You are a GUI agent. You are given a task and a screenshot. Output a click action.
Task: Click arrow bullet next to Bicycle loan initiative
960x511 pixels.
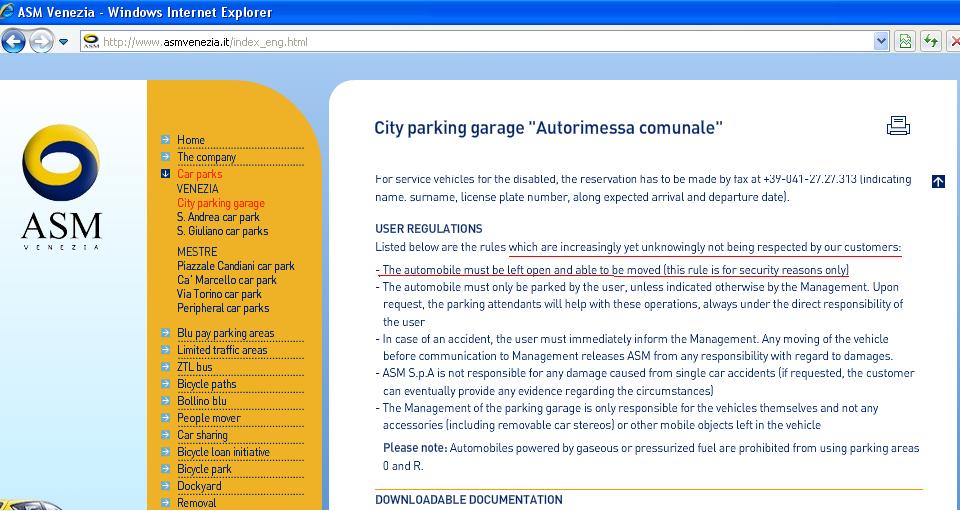(165, 452)
